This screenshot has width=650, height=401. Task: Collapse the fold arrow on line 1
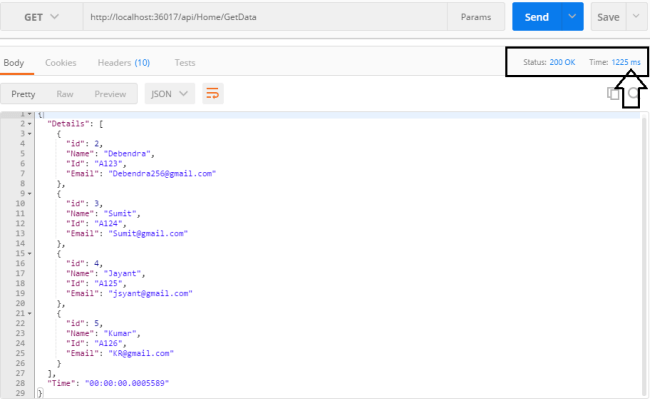click(x=29, y=114)
